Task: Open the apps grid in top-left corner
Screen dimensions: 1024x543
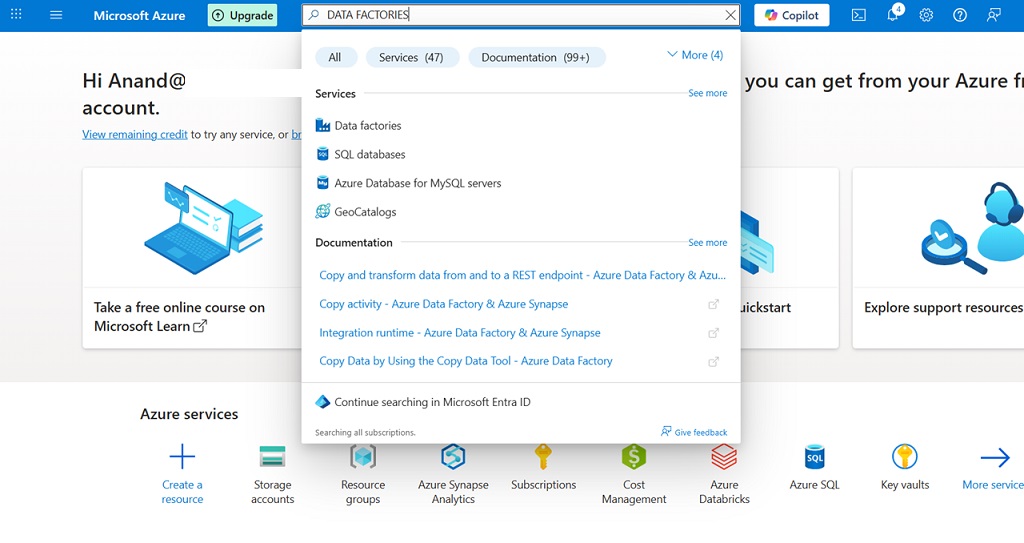Action: click(x=16, y=14)
